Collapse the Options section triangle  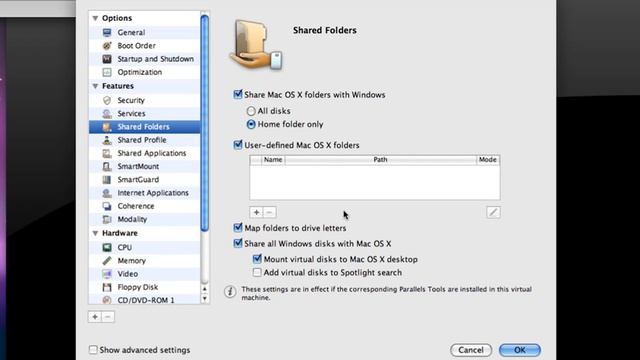(x=95, y=18)
